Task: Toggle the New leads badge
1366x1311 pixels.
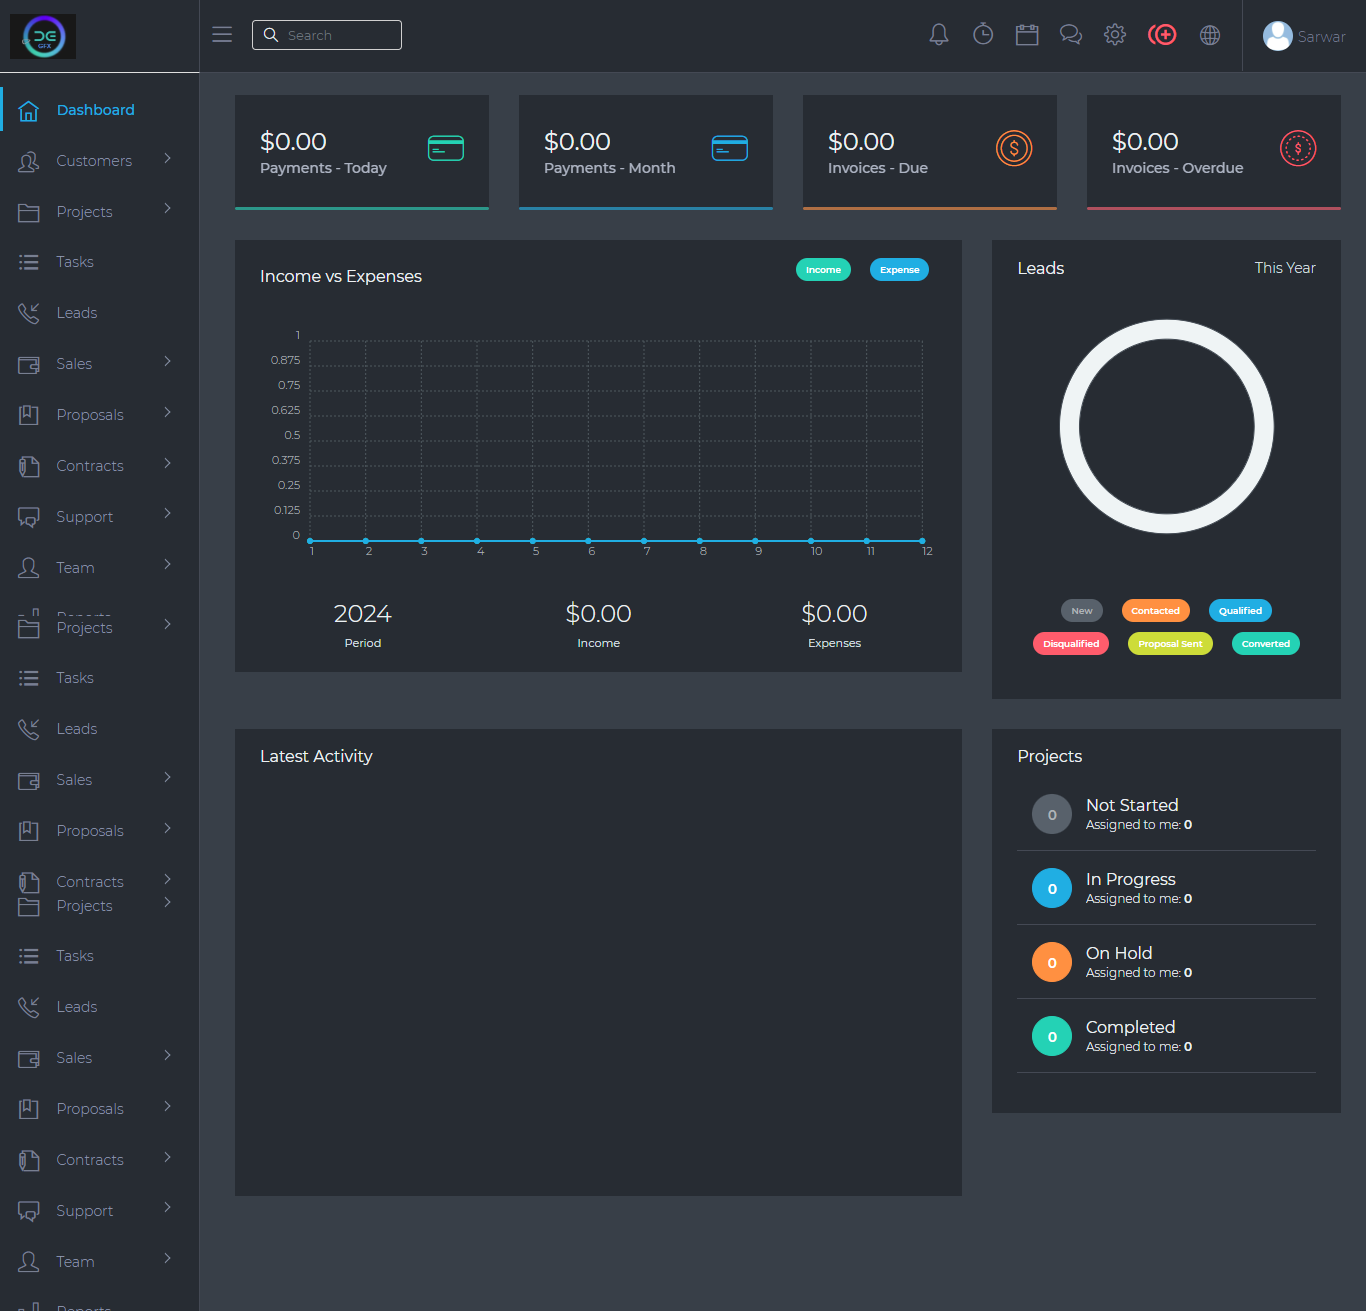Action: [1082, 611]
